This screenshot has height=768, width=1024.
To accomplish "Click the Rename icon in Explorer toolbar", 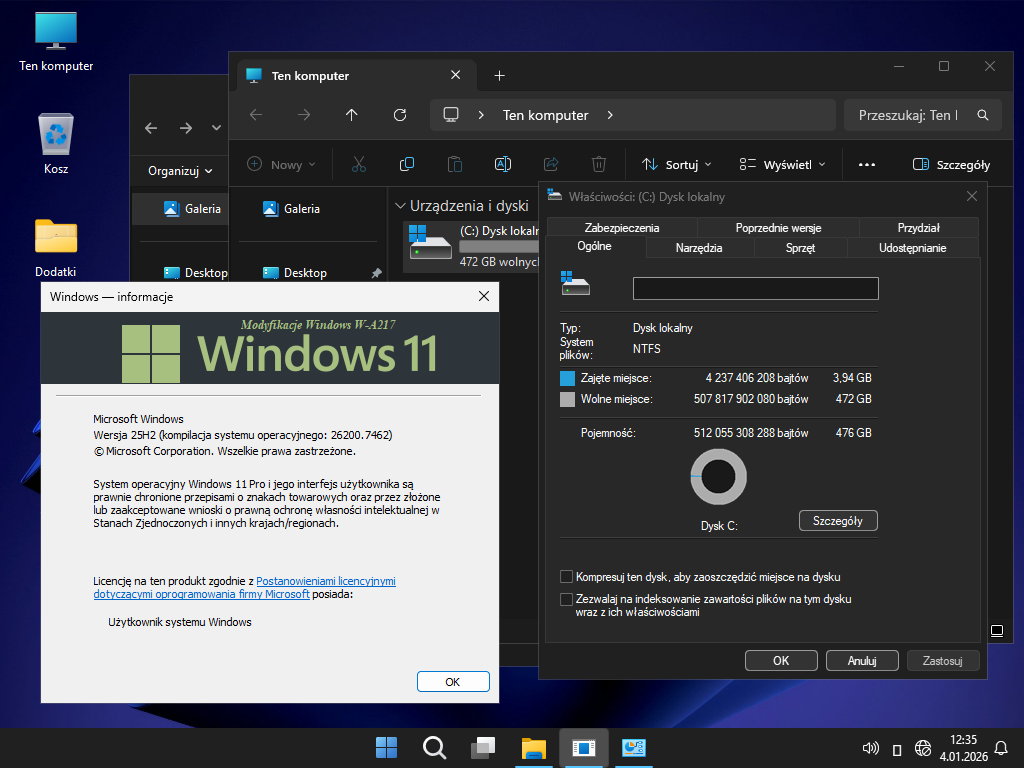I will pos(503,164).
